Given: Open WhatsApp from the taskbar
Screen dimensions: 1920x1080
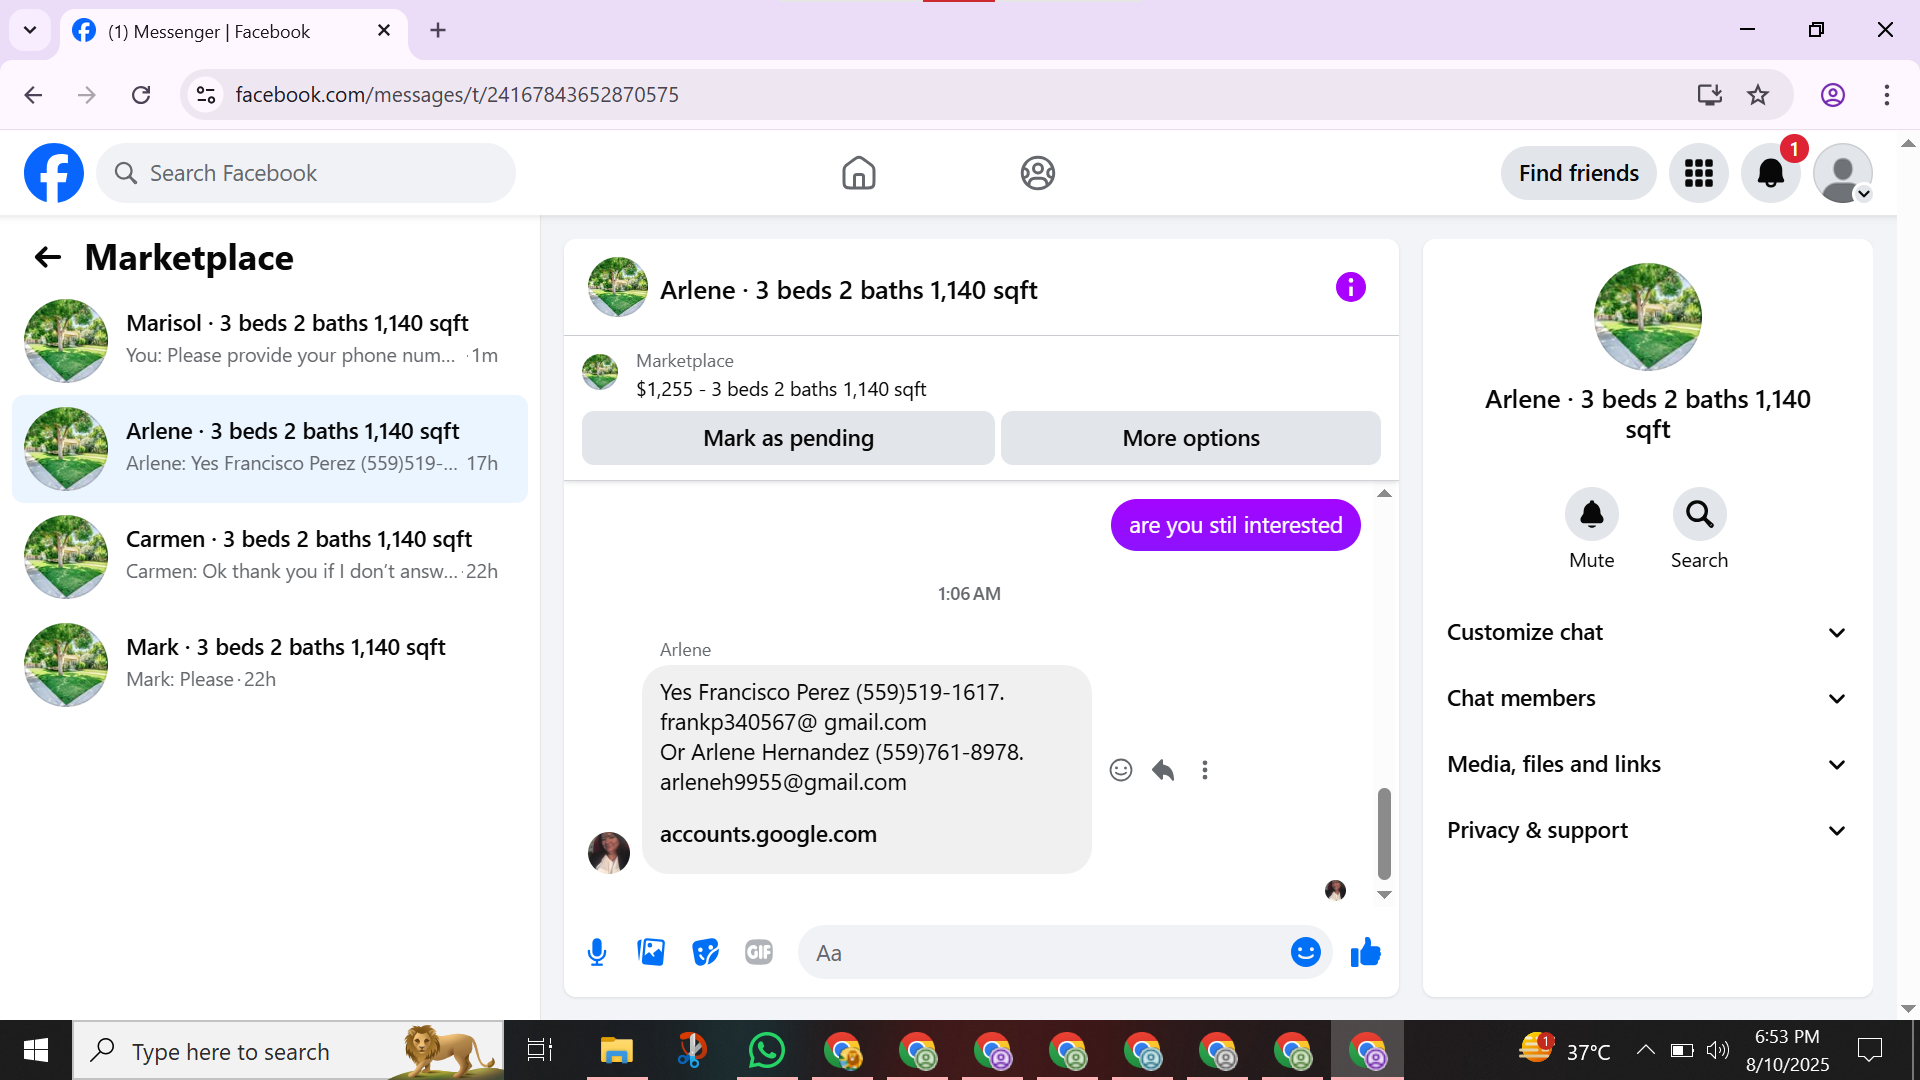Looking at the screenshot, I should click(x=767, y=1051).
